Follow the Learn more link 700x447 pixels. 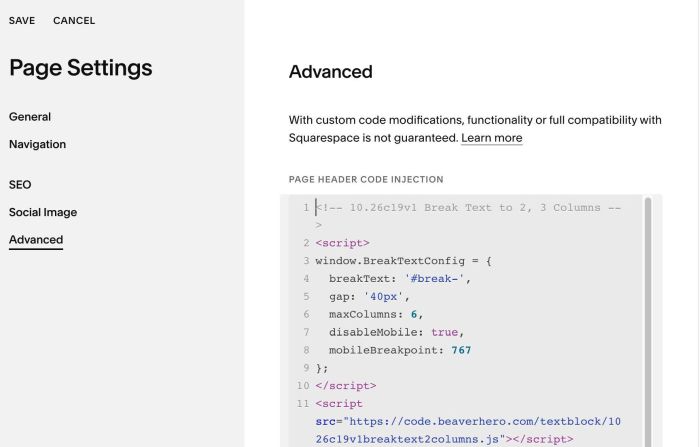point(492,138)
